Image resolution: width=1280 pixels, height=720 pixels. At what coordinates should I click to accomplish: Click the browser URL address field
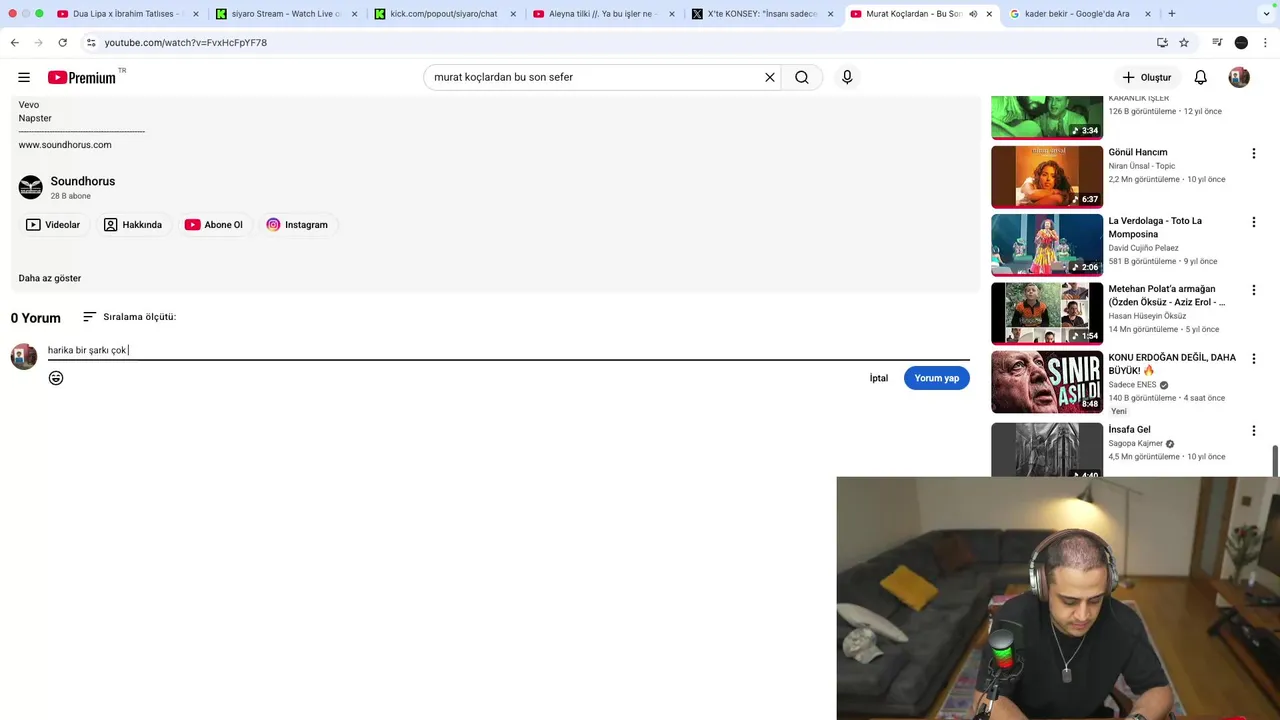tap(620, 43)
